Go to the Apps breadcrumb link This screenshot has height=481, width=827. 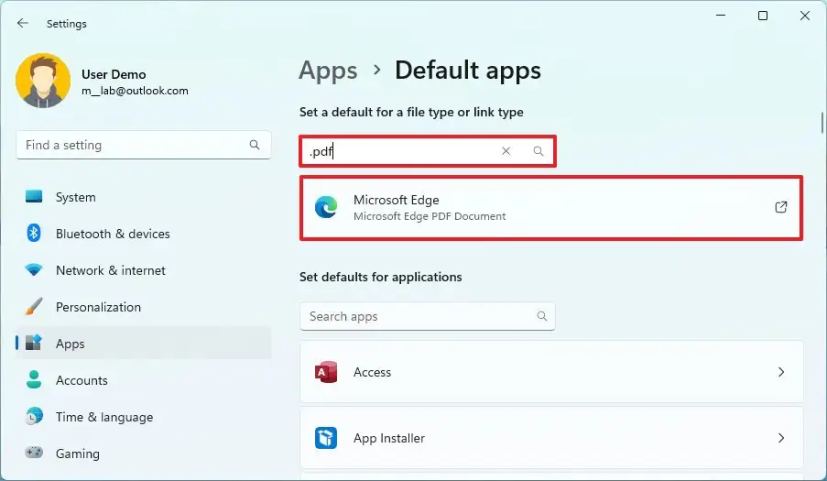pos(328,71)
